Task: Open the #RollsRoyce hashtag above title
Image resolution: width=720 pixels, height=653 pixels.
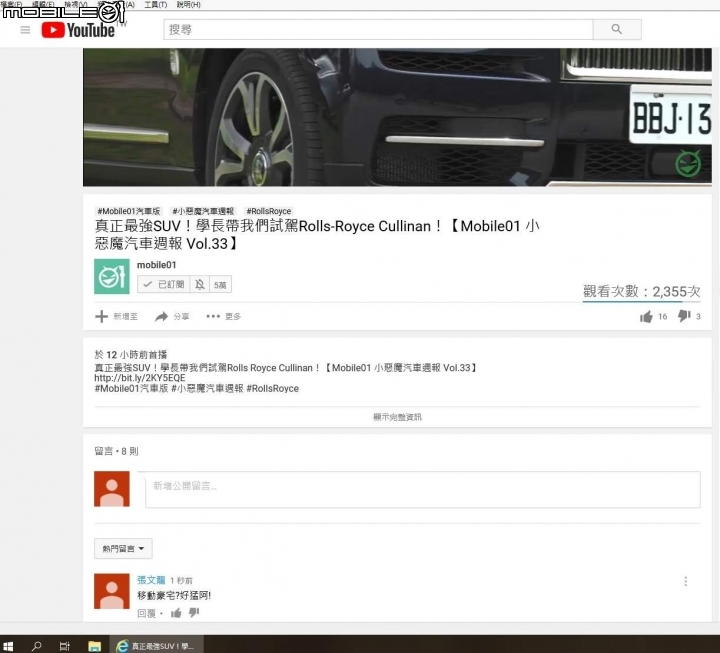Action: (269, 211)
